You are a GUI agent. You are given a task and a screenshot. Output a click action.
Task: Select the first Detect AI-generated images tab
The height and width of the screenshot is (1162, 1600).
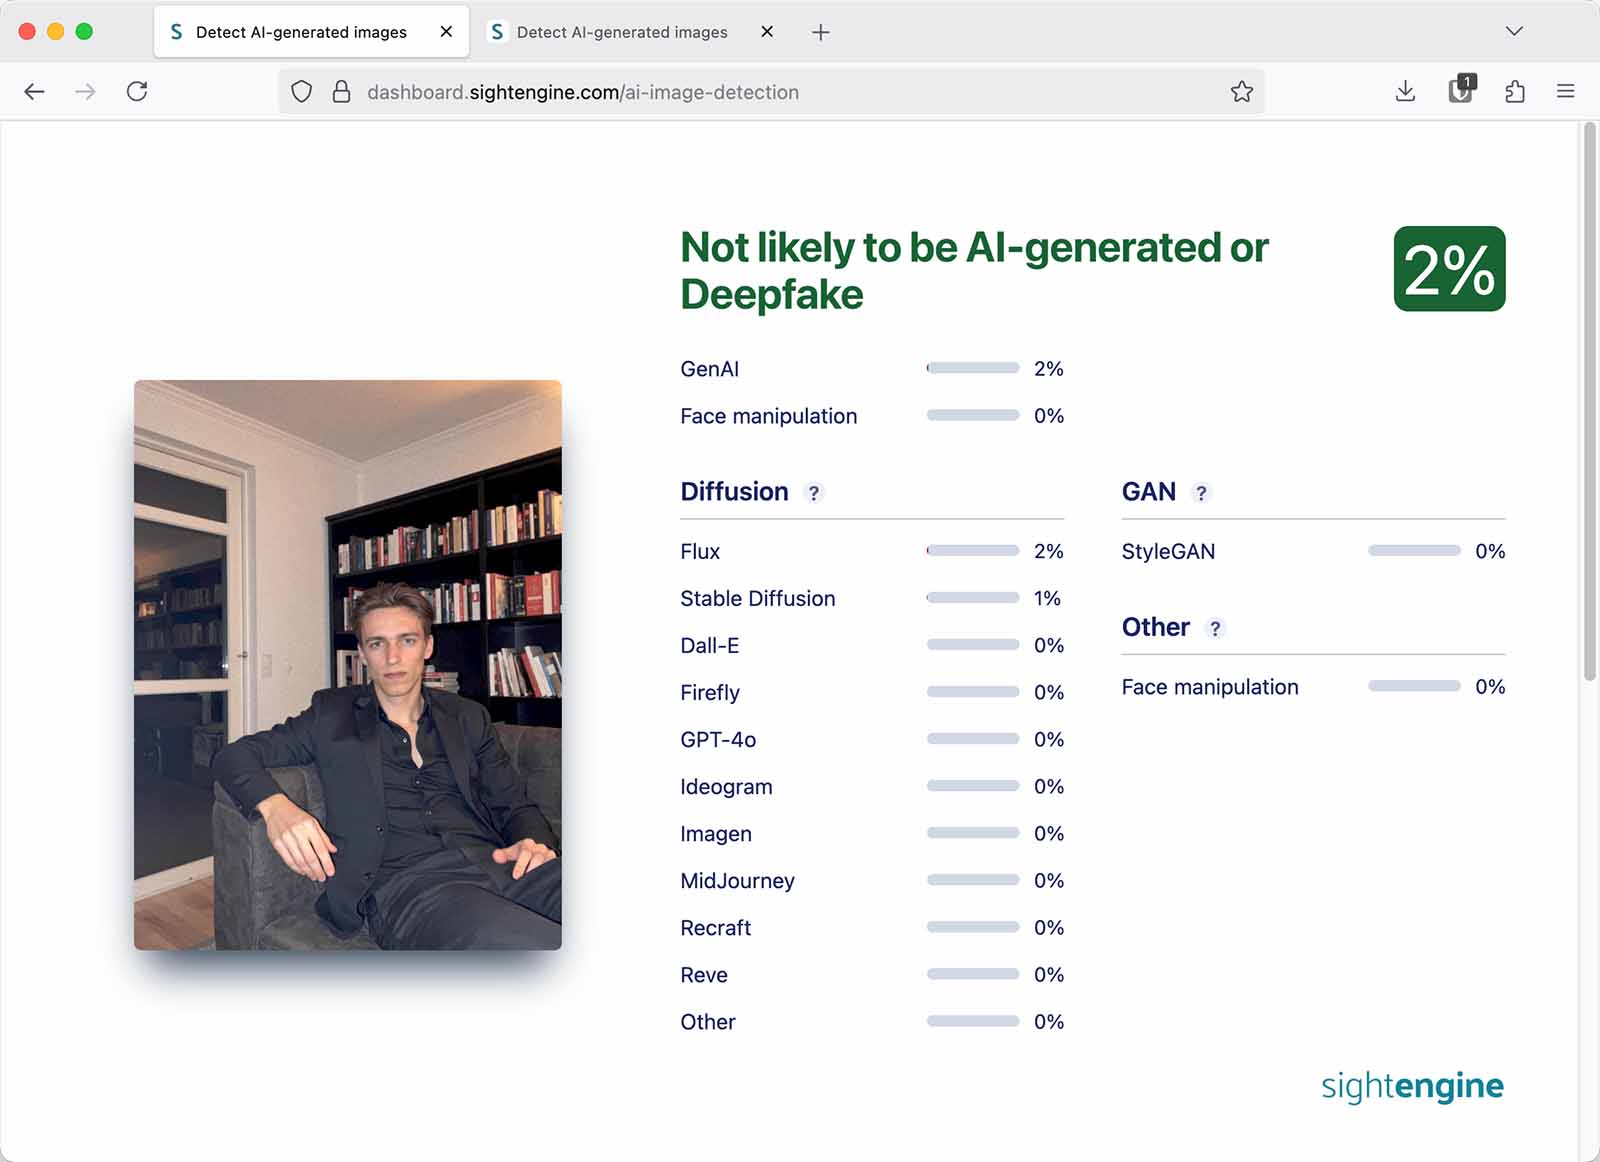click(311, 32)
